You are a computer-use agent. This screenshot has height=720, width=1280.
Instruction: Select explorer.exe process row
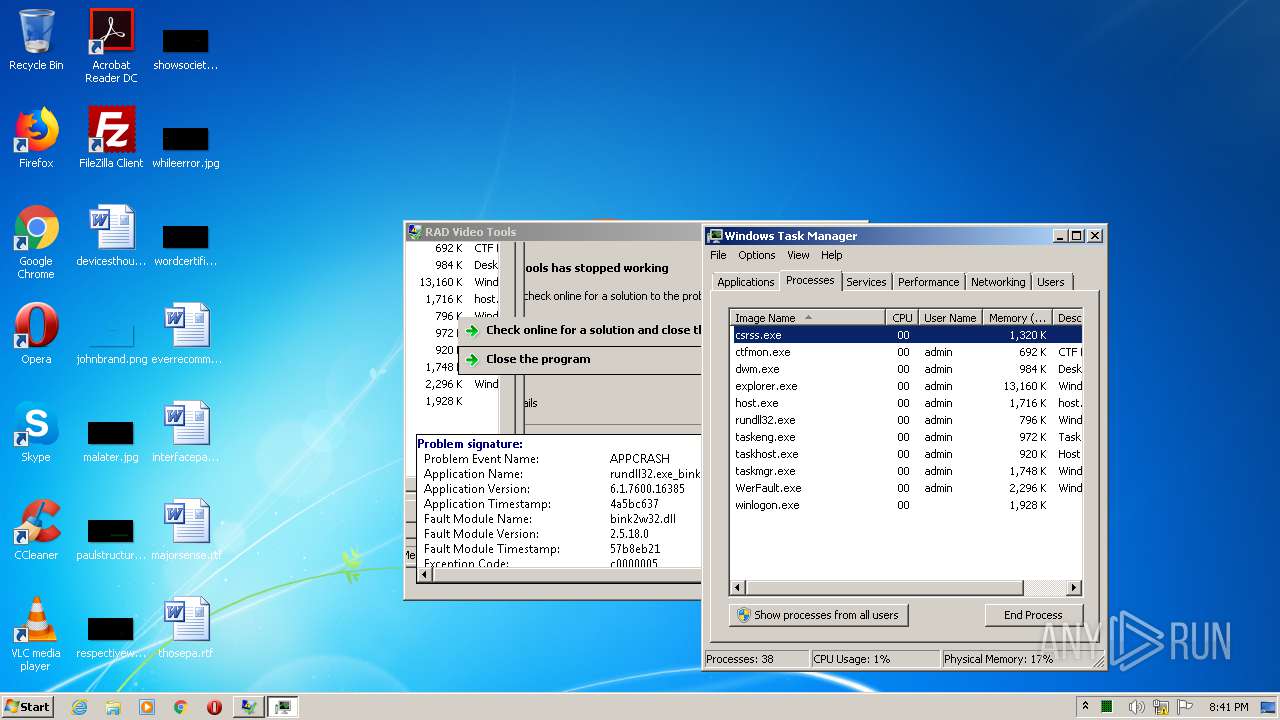[x=906, y=386]
